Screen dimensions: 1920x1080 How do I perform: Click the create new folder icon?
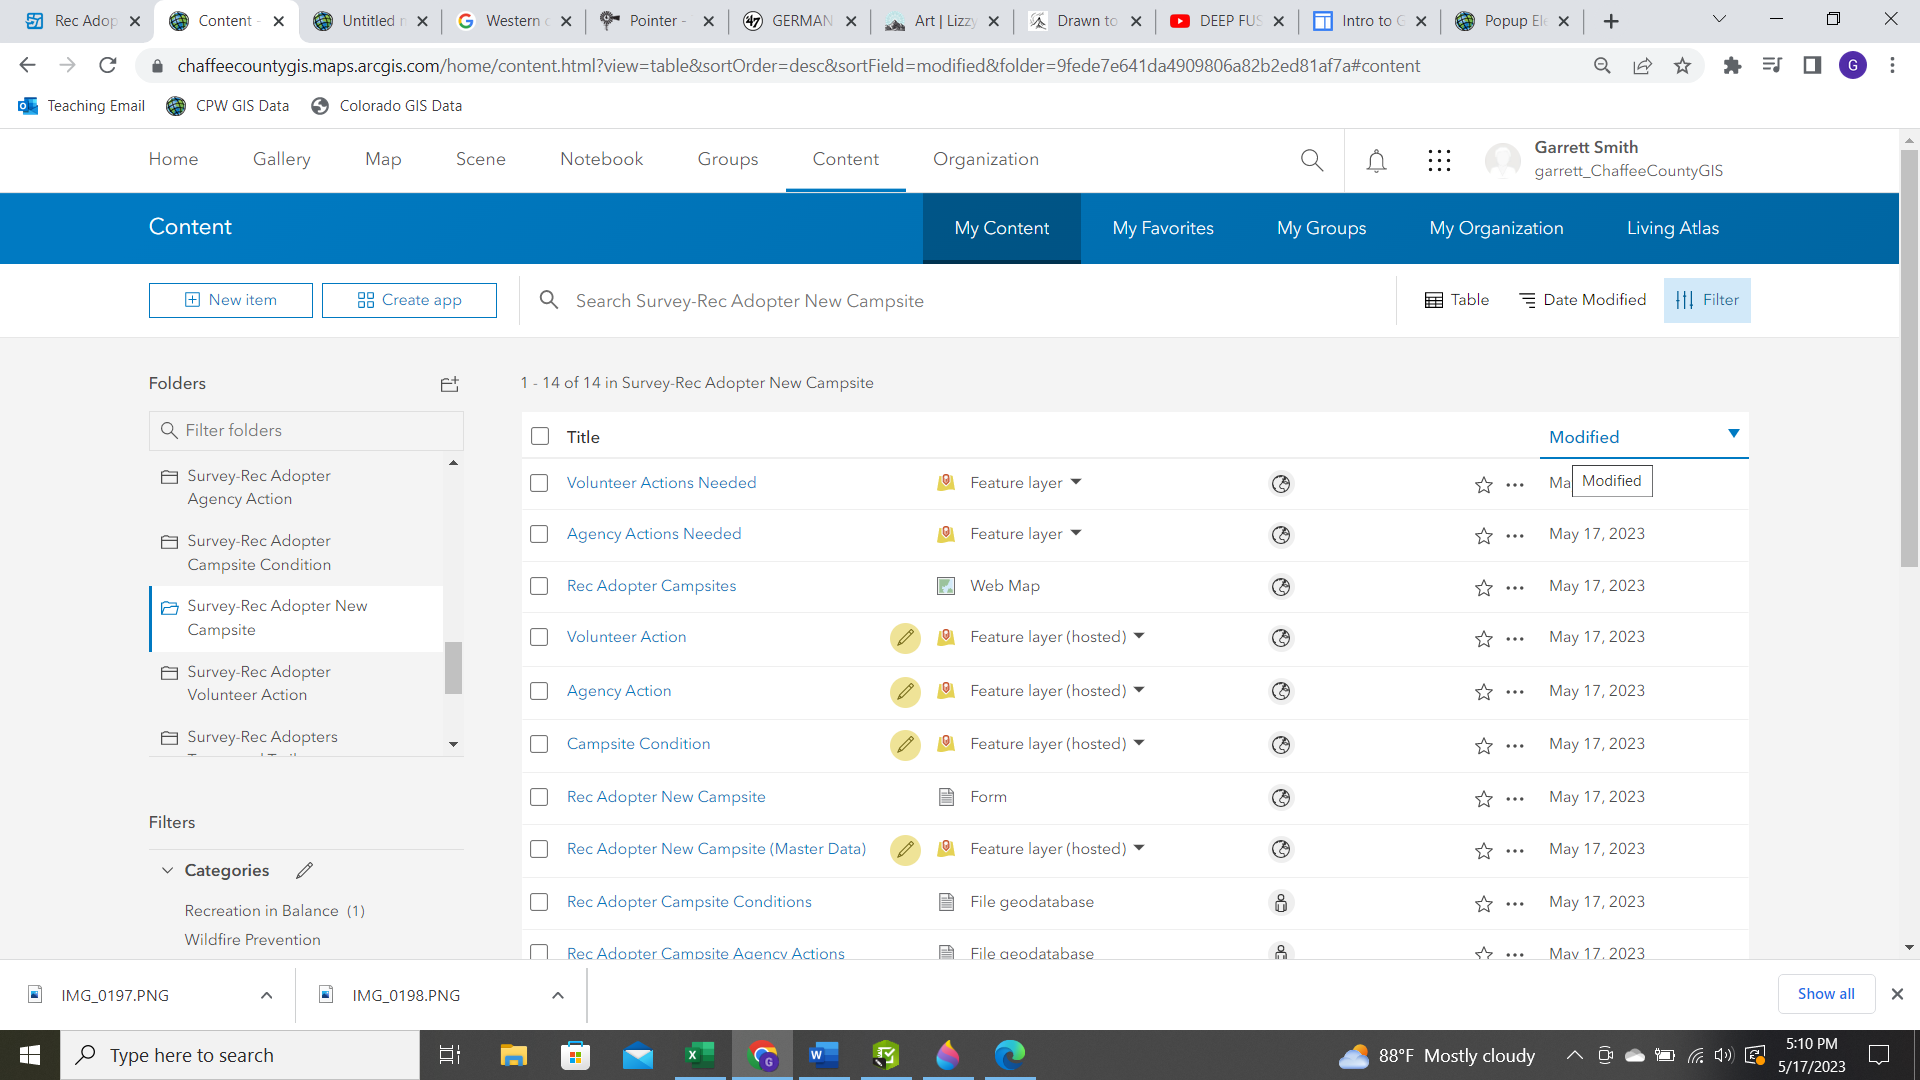click(449, 384)
